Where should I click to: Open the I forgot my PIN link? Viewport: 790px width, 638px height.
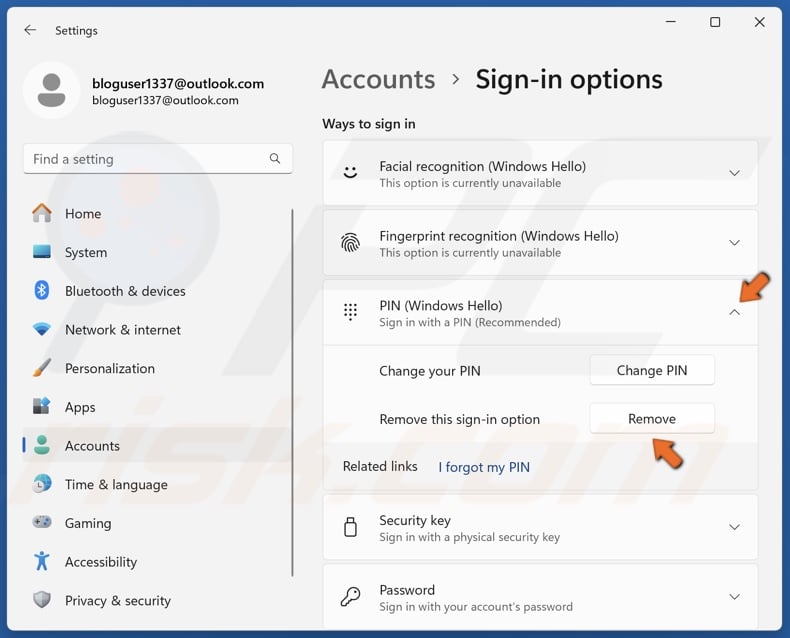click(x=484, y=467)
